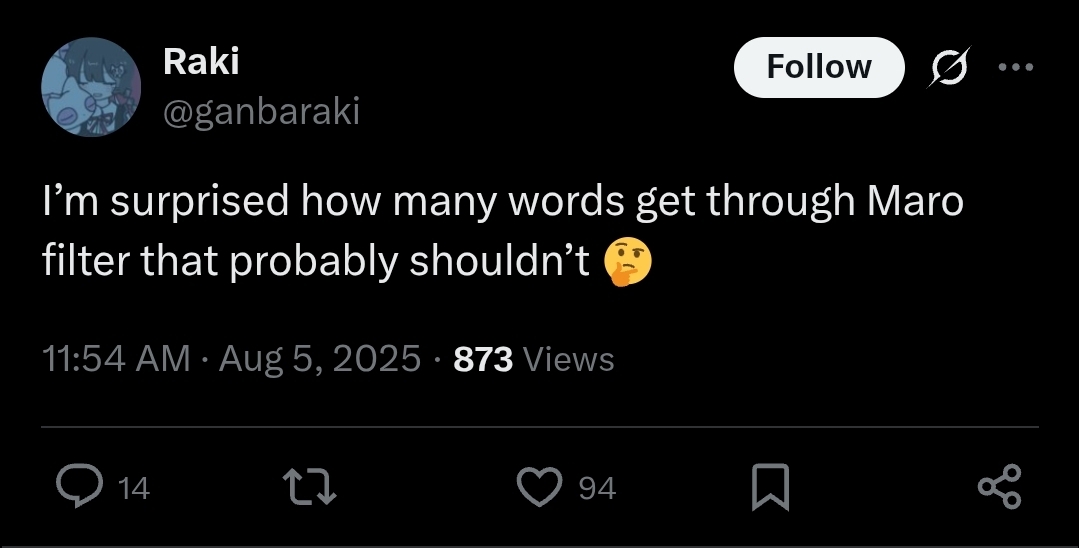Screen dimensions: 1079x548
Task: Follow the Raki account
Action: point(818,67)
